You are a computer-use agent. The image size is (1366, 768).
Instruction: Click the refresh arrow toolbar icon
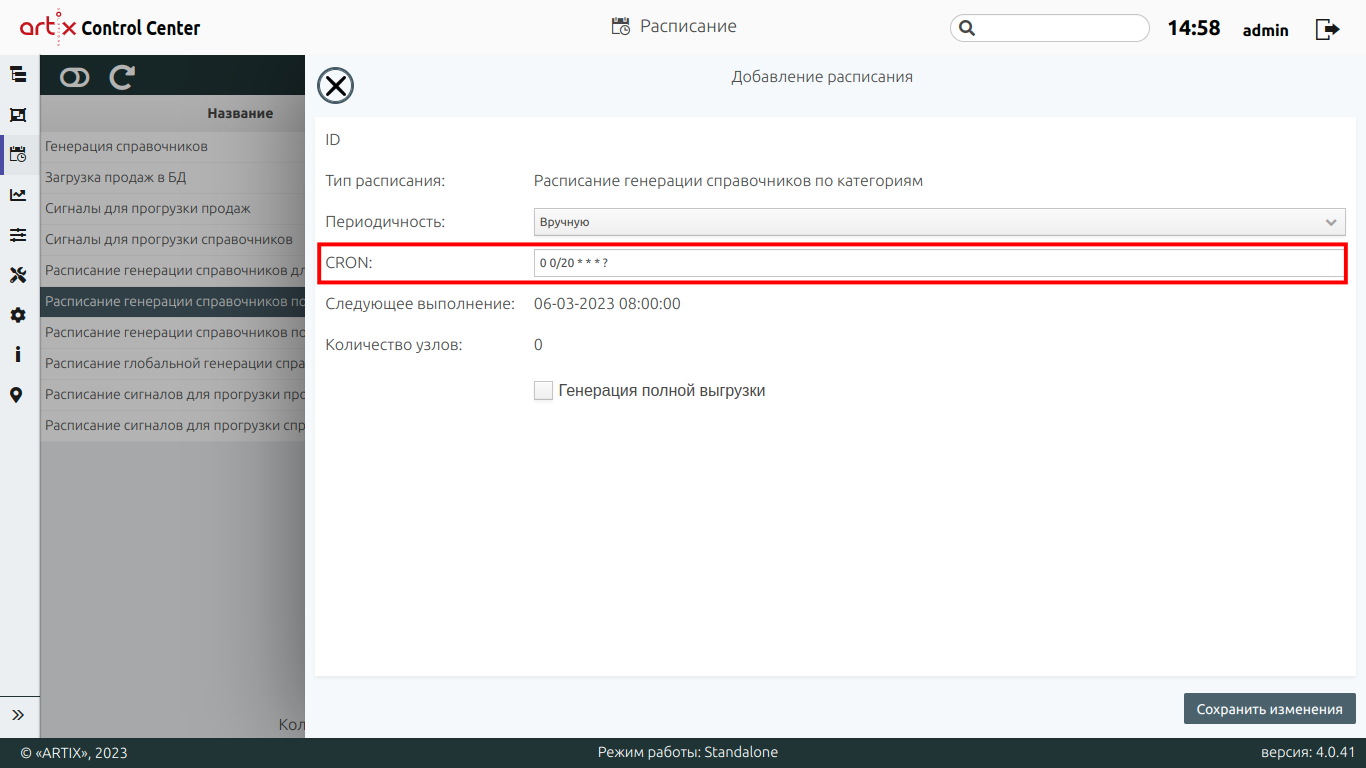pos(122,77)
